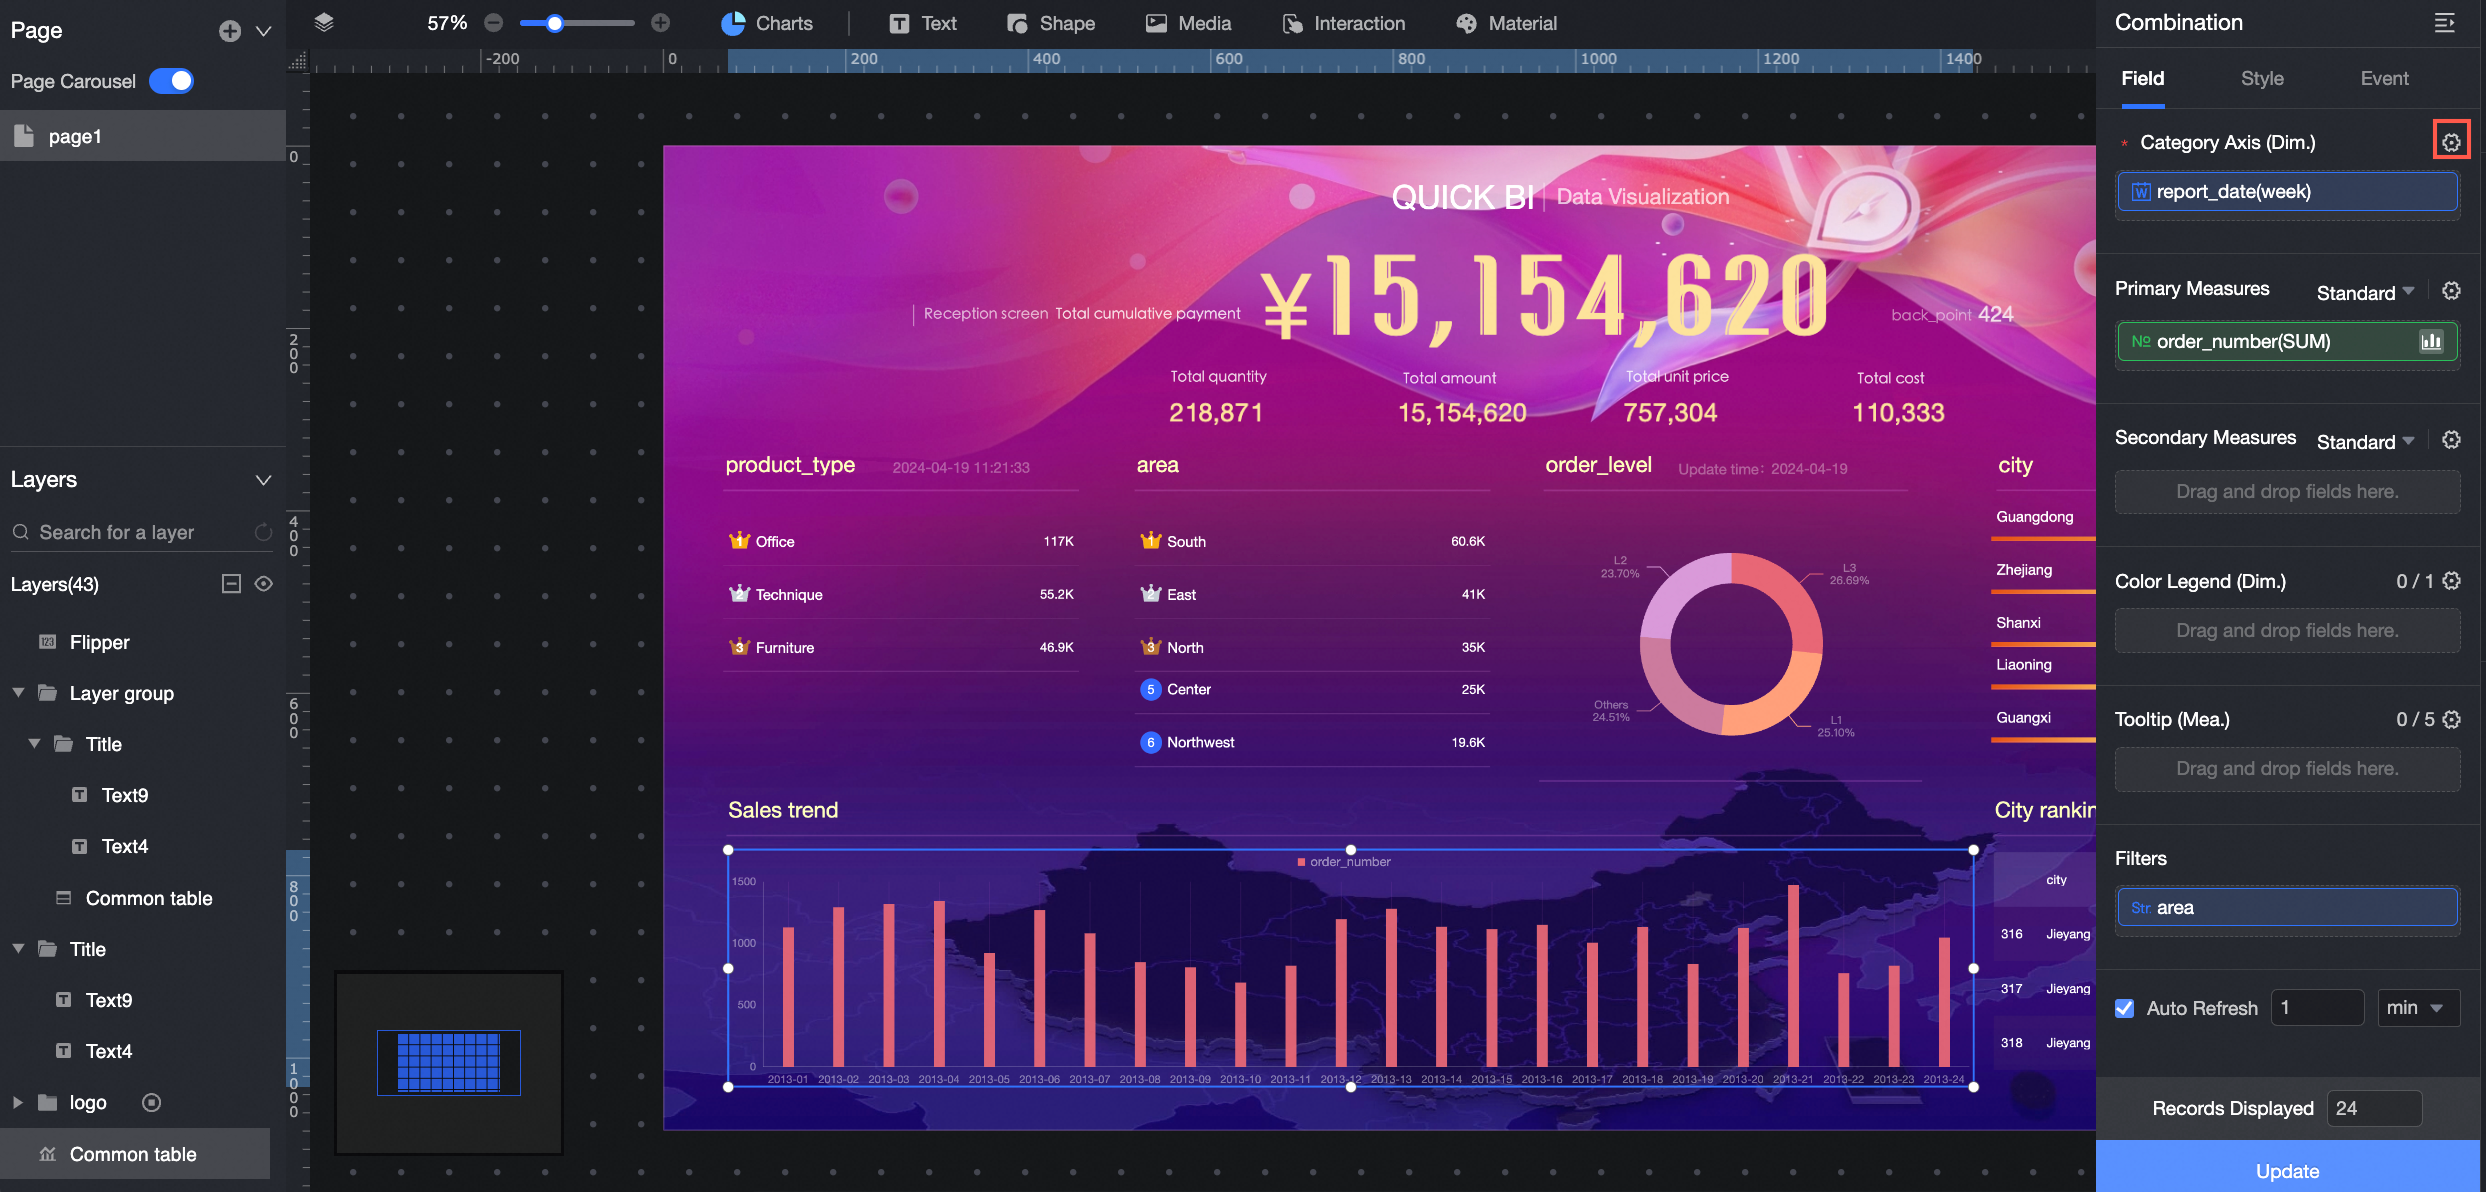Toggle visibility eye for all layers
This screenshot has height=1192, width=2486.
pyautogui.click(x=264, y=584)
